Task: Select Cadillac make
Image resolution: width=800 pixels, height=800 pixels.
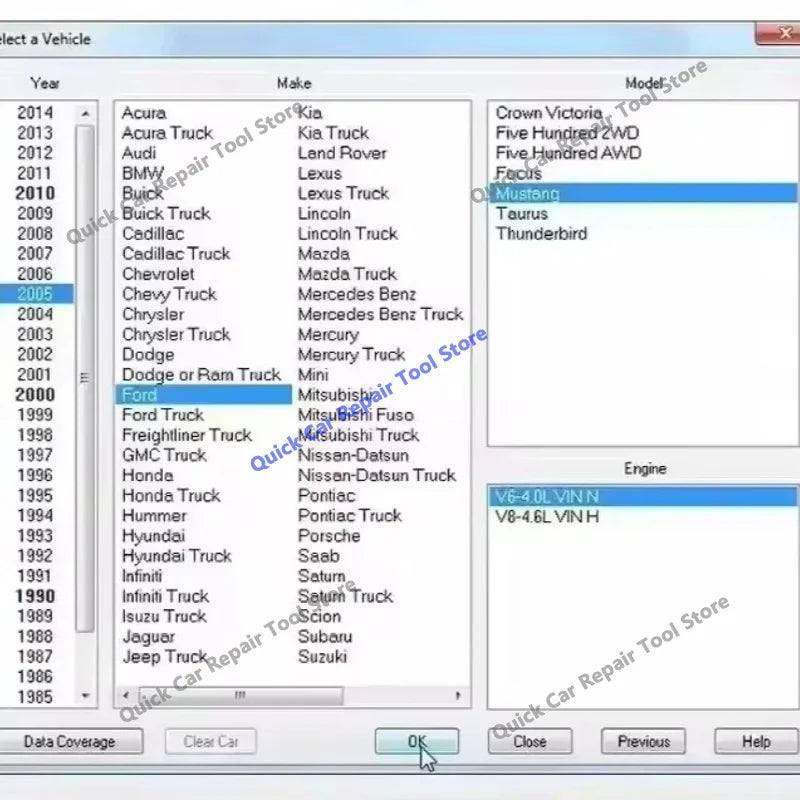Action: coord(153,234)
